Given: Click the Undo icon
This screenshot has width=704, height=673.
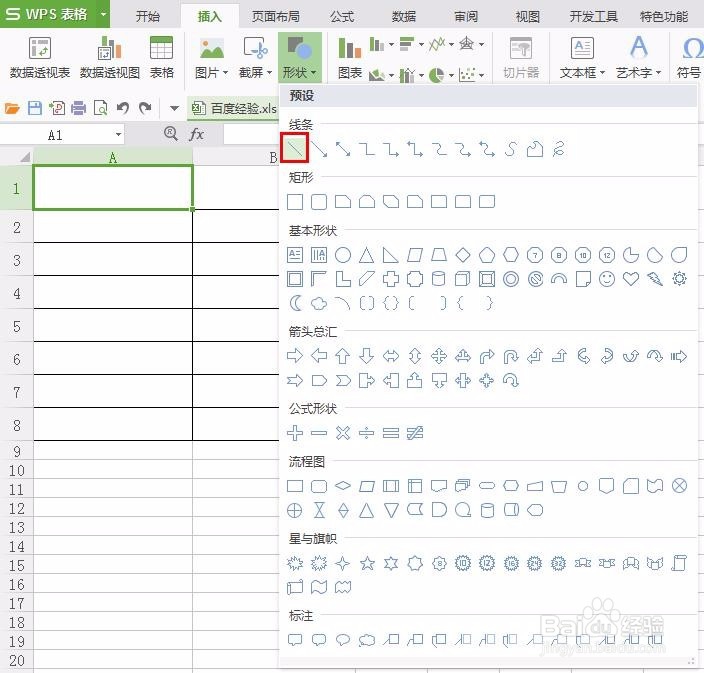Looking at the screenshot, I should click(123, 108).
